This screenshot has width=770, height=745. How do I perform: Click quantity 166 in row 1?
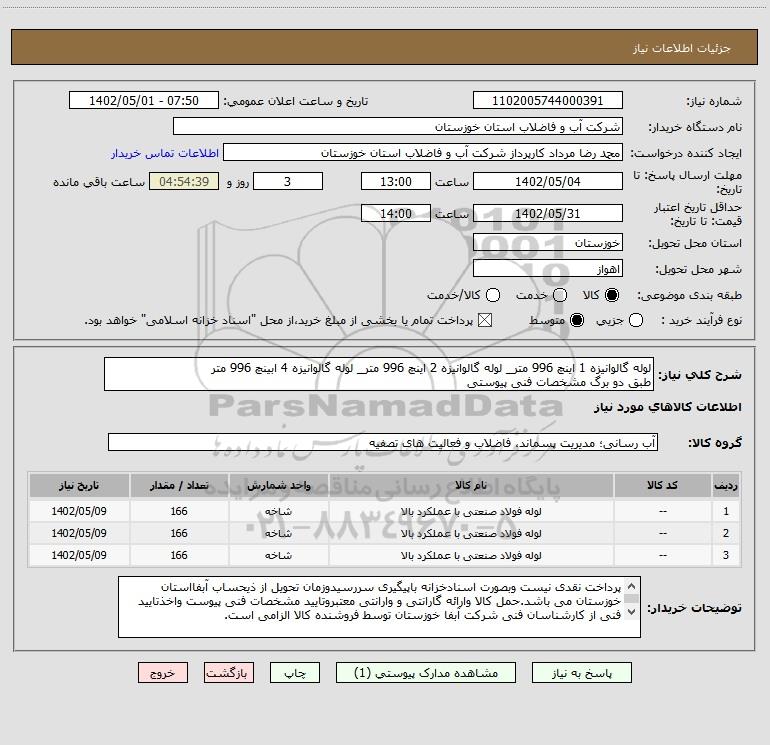(x=179, y=511)
